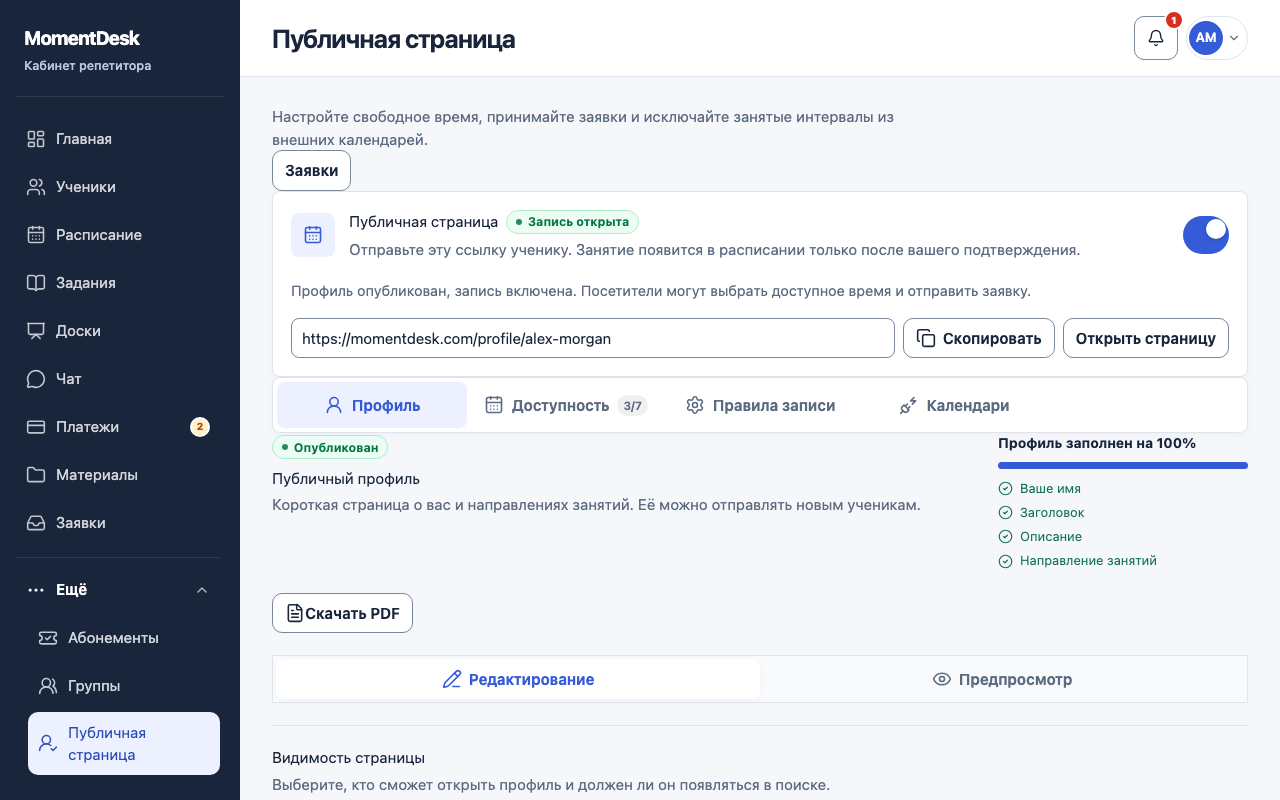Download profile with Скачать PDF button
Image resolution: width=1280 pixels, height=800 pixels.
click(x=342, y=613)
